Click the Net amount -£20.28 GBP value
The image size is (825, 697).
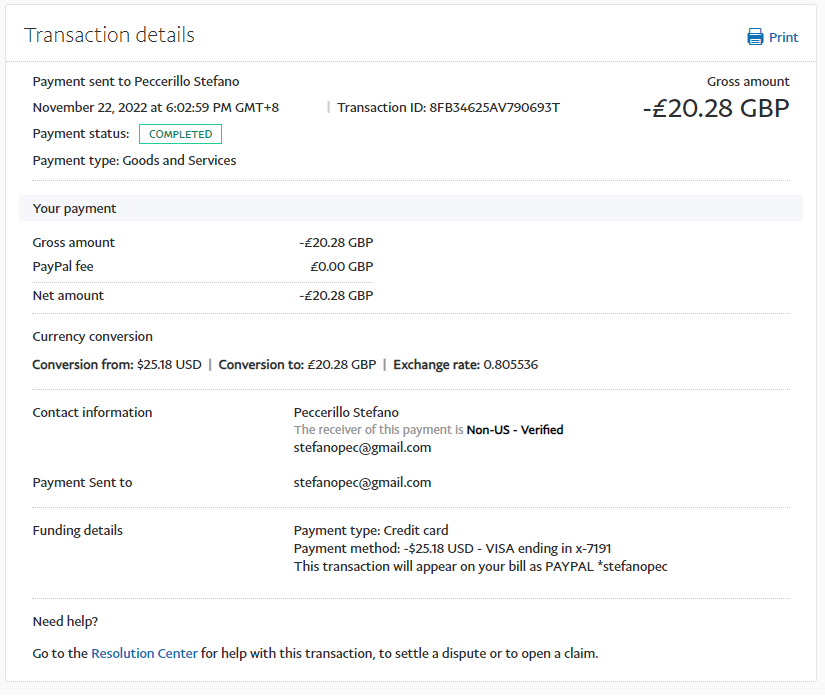click(x=336, y=295)
